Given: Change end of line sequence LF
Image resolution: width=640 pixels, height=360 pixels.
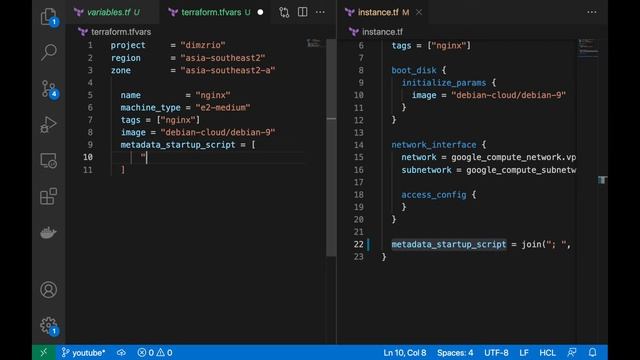Looking at the screenshot, I should tap(524, 353).
